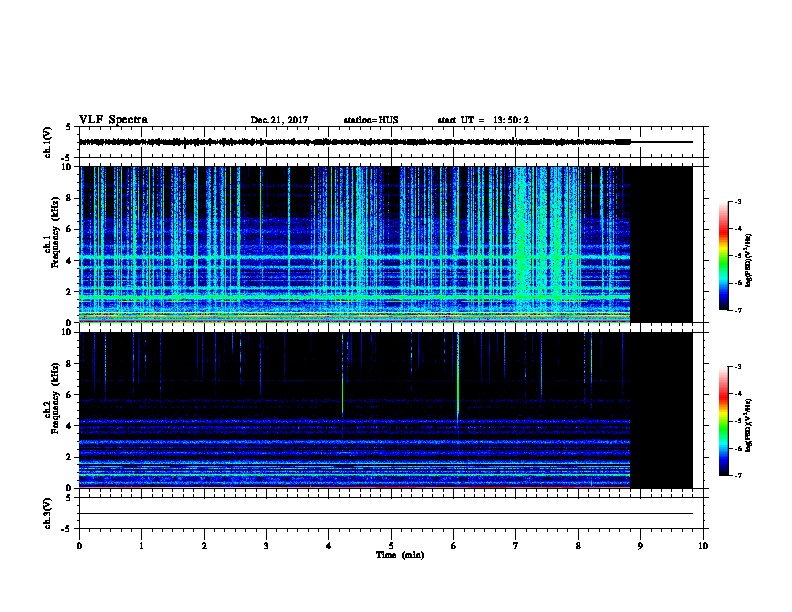Screen dimensions: 792x612
Task: Click time axis tick label "4"
Action: click(x=329, y=546)
